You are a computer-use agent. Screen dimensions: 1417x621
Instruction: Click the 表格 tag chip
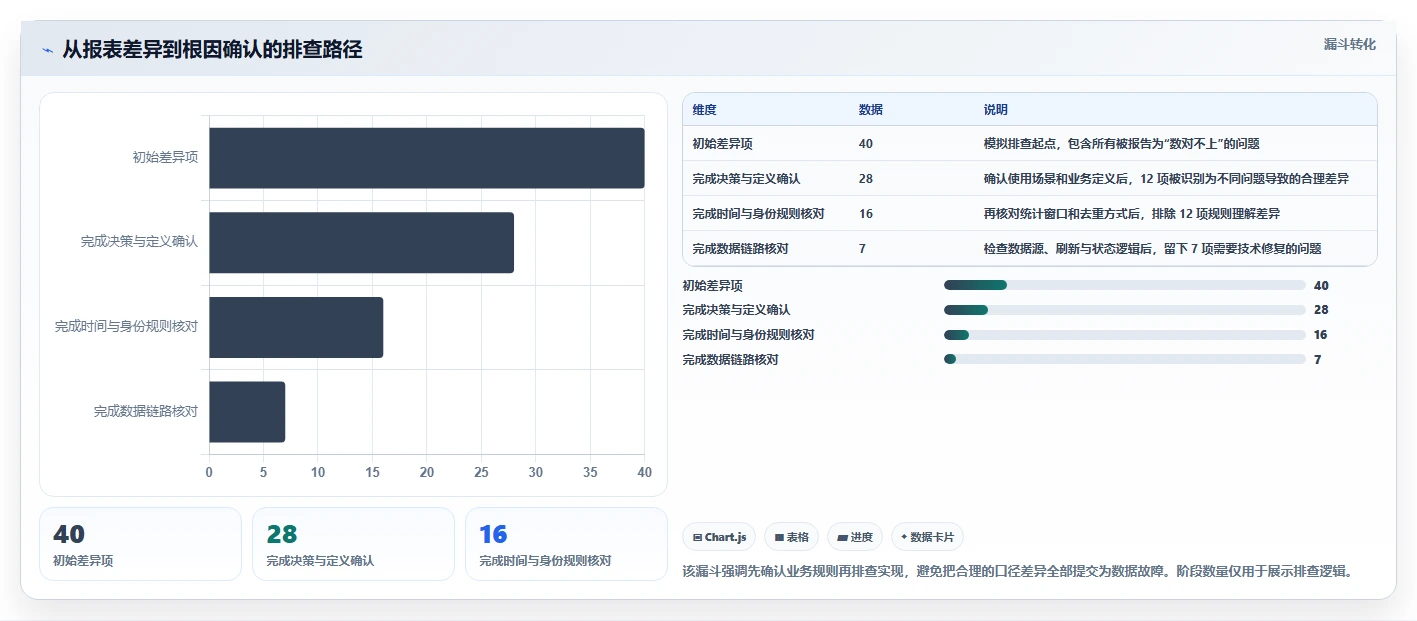791,537
